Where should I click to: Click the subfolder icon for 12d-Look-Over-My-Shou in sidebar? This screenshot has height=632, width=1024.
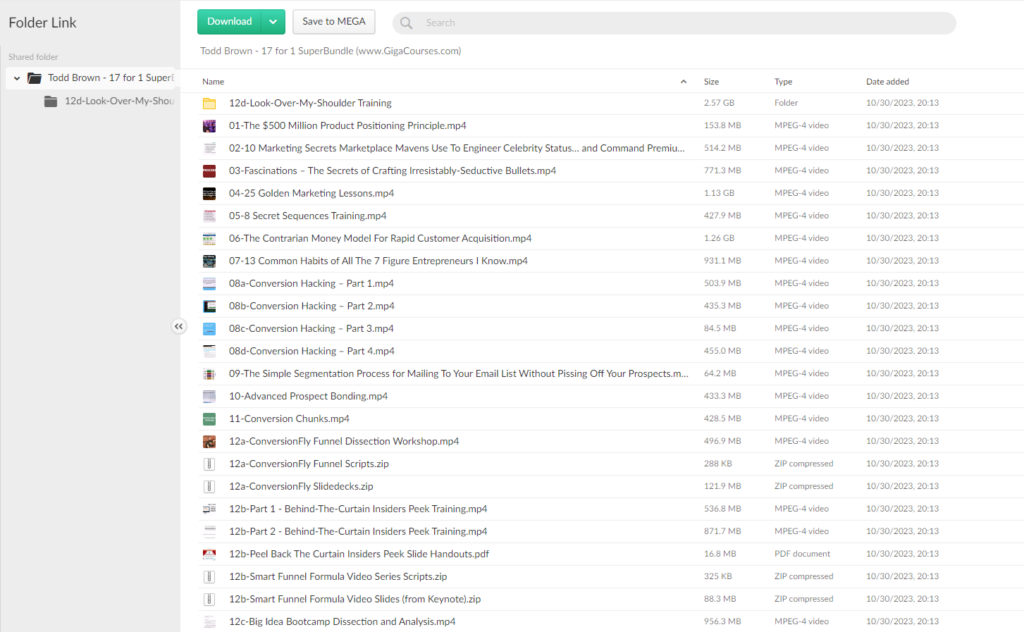[x=51, y=101]
